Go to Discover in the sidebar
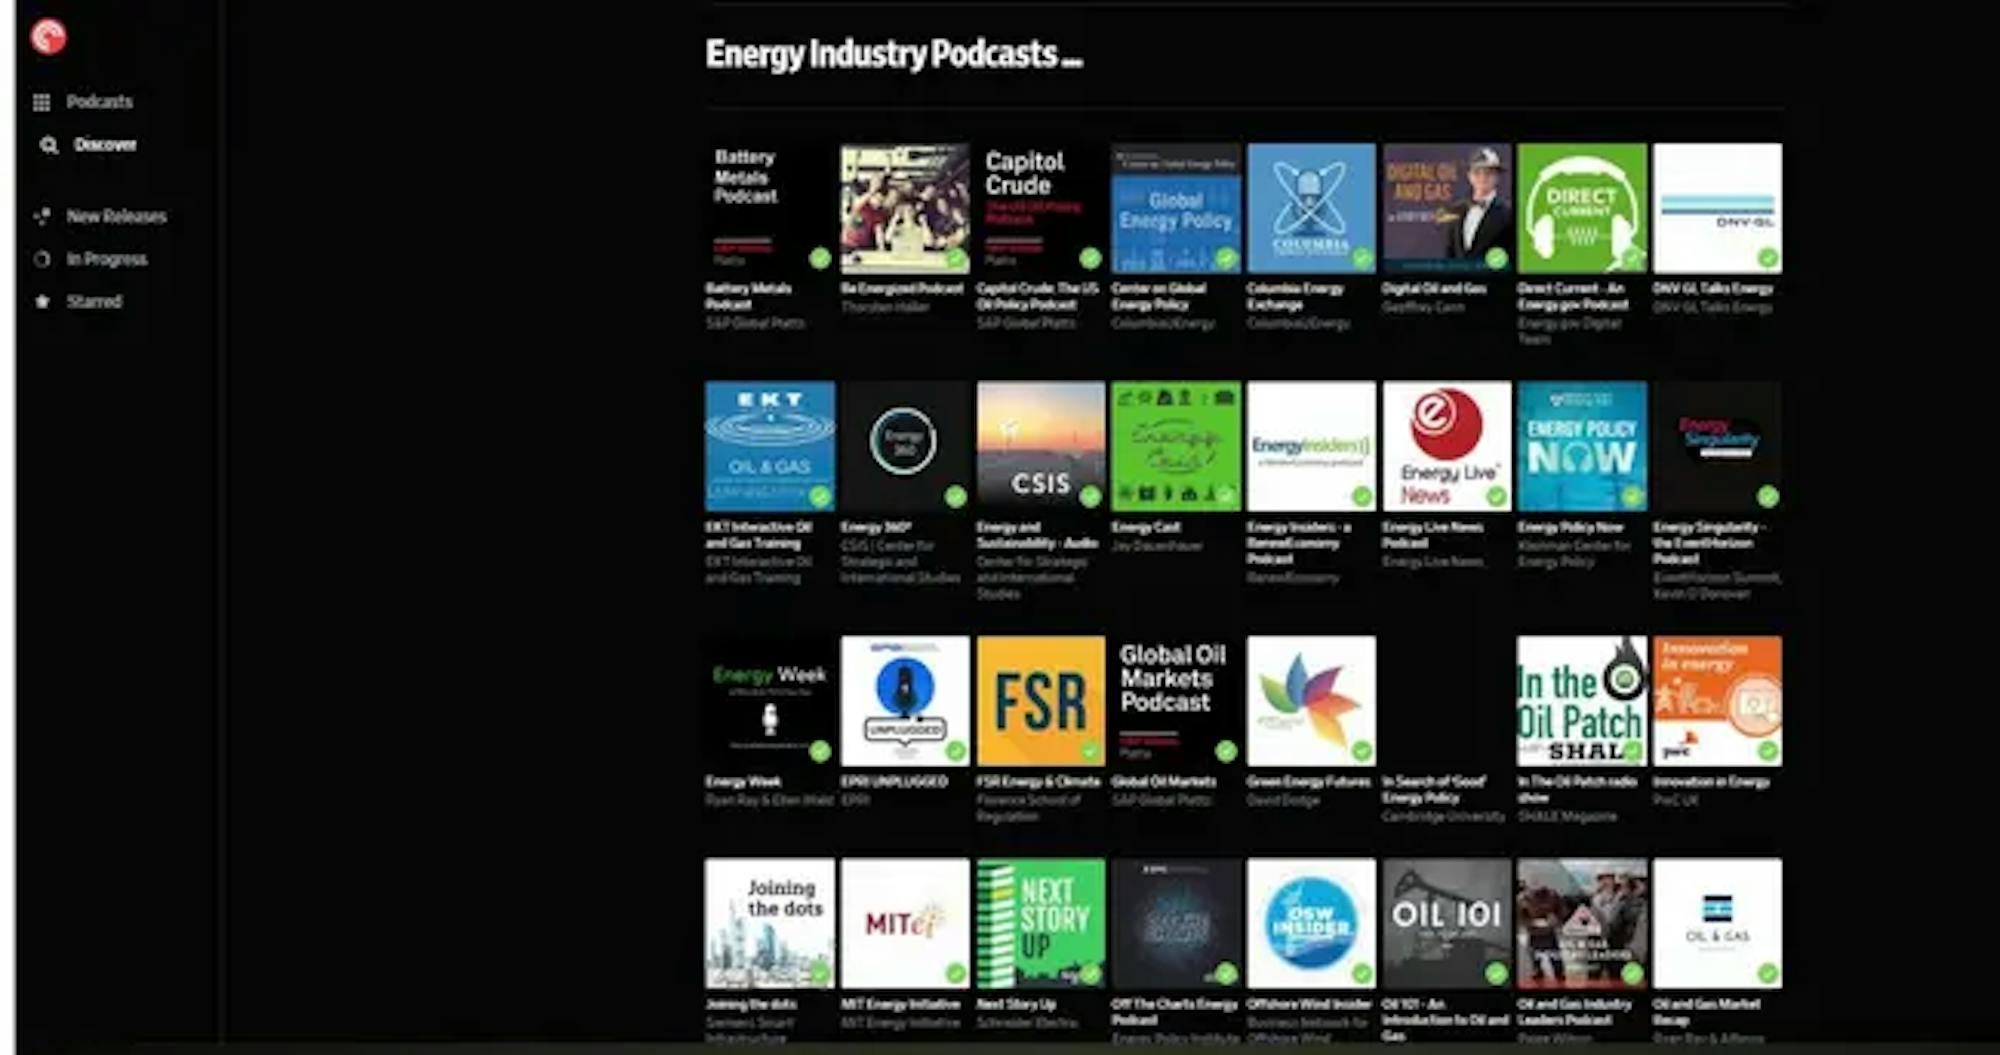 [88, 145]
